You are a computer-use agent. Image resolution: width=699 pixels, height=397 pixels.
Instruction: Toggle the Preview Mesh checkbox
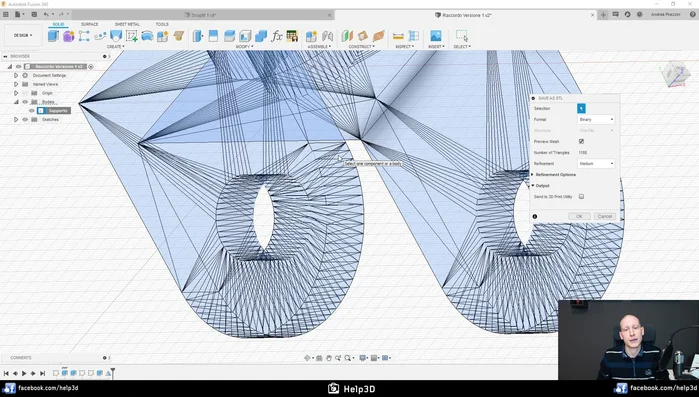(x=581, y=141)
